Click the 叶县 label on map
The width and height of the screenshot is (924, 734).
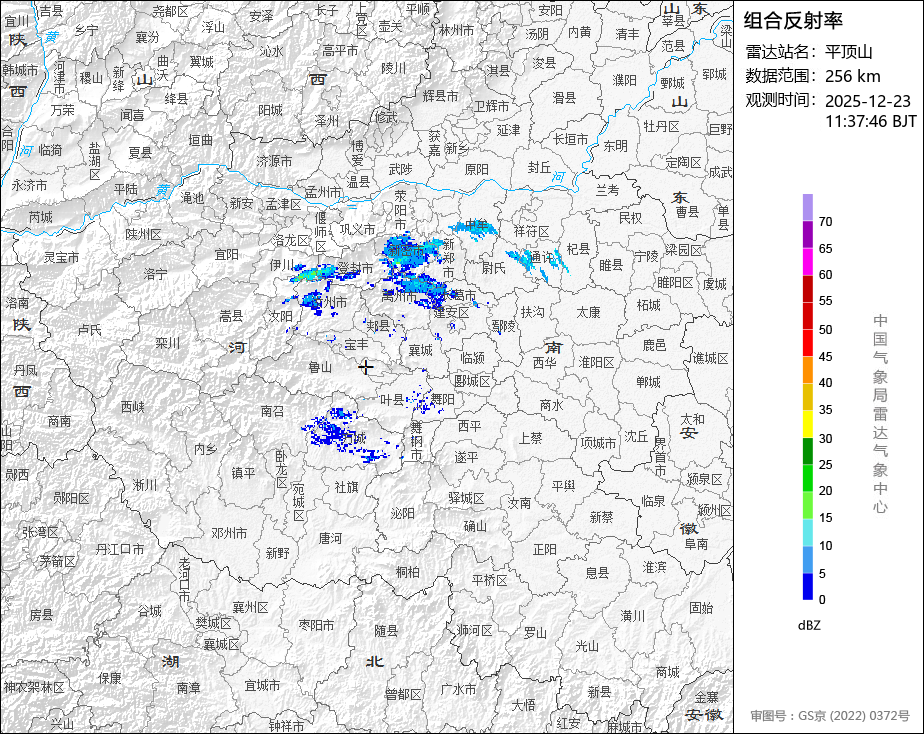point(391,400)
